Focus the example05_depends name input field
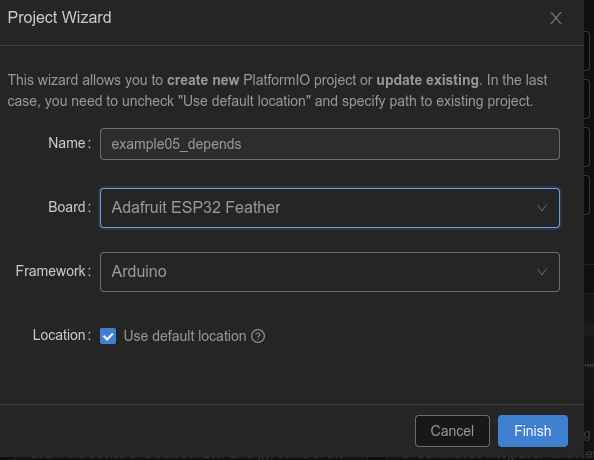This screenshot has width=594, height=460. 330,144
